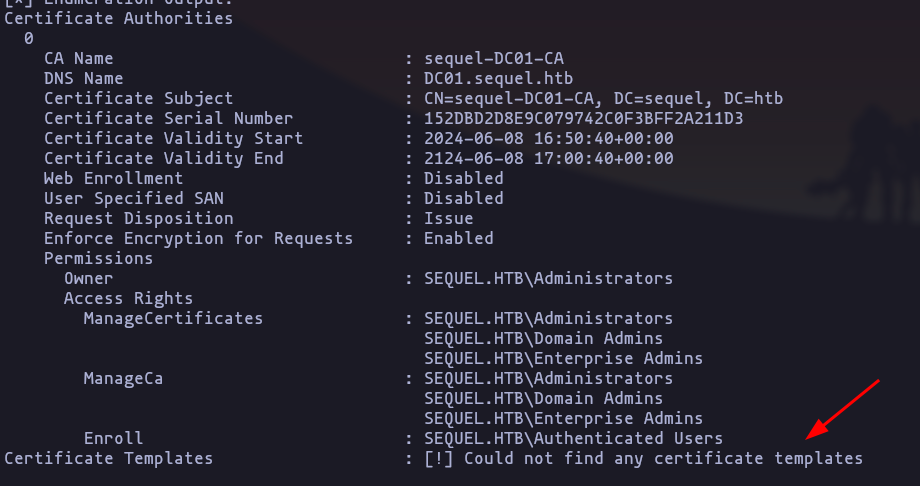Click the User Specified SAN Disabled value
920x486 pixels.
point(464,198)
